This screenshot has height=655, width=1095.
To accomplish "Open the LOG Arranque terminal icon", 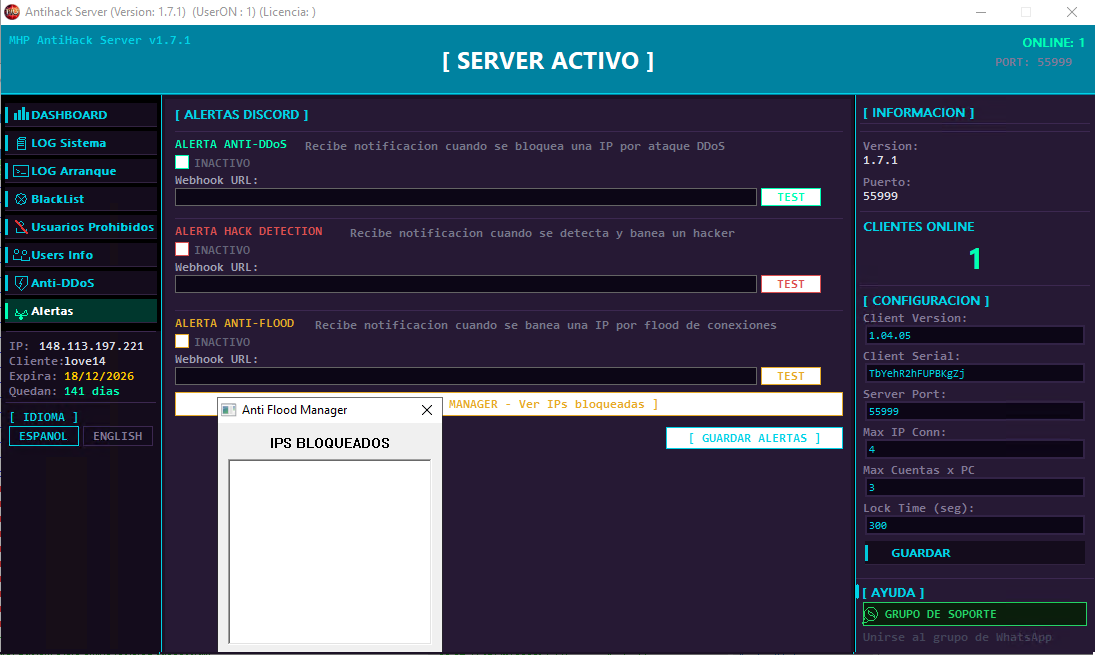I will tap(21, 171).
